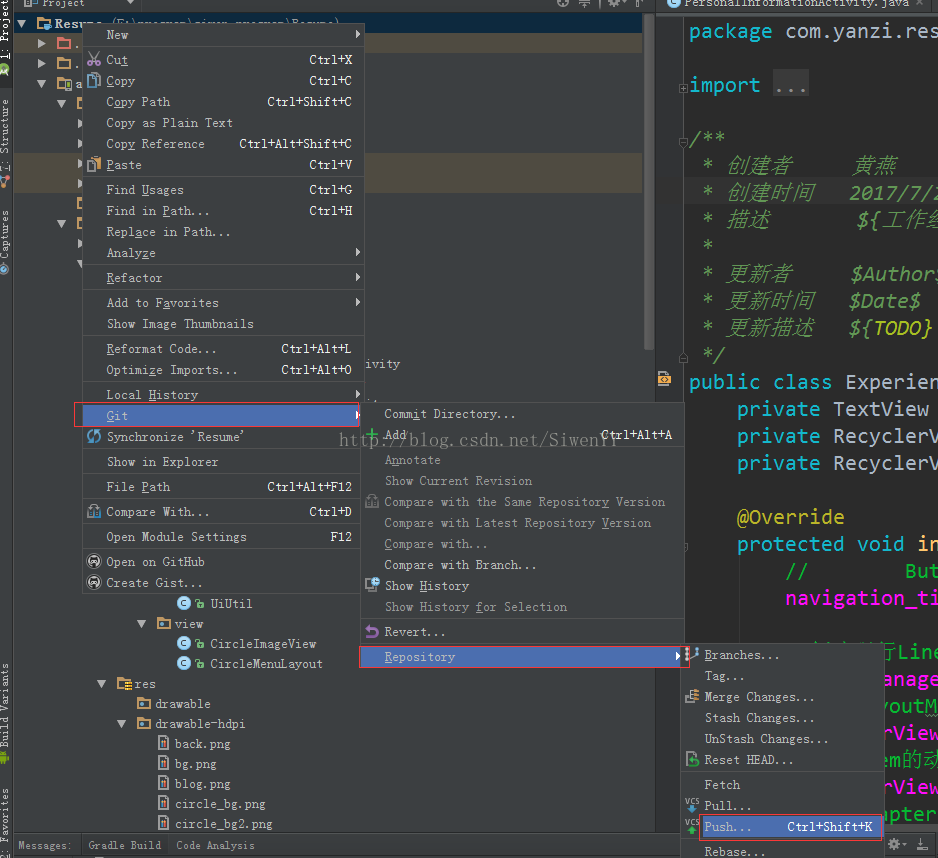Screen dimensions: 938x858
Task: Select Rebase... menu item
Action: (782, 851)
